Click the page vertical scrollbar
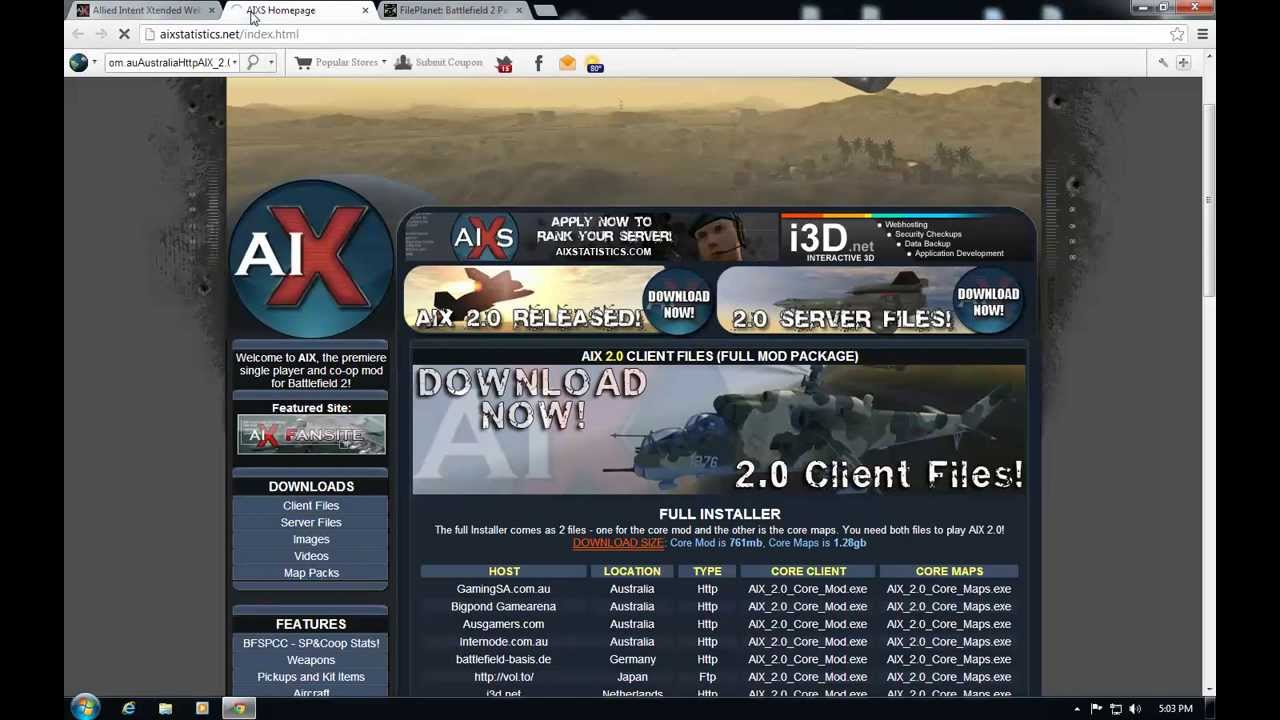Viewport: 1280px width, 720px height. click(x=1209, y=200)
